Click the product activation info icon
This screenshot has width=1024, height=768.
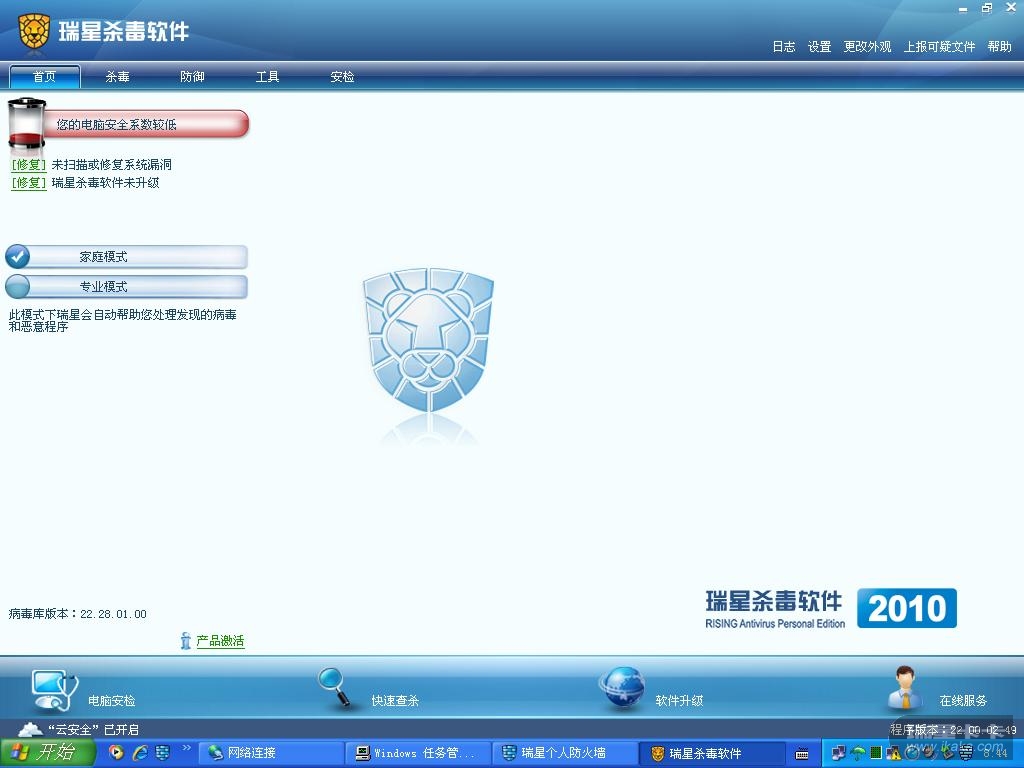point(185,641)
